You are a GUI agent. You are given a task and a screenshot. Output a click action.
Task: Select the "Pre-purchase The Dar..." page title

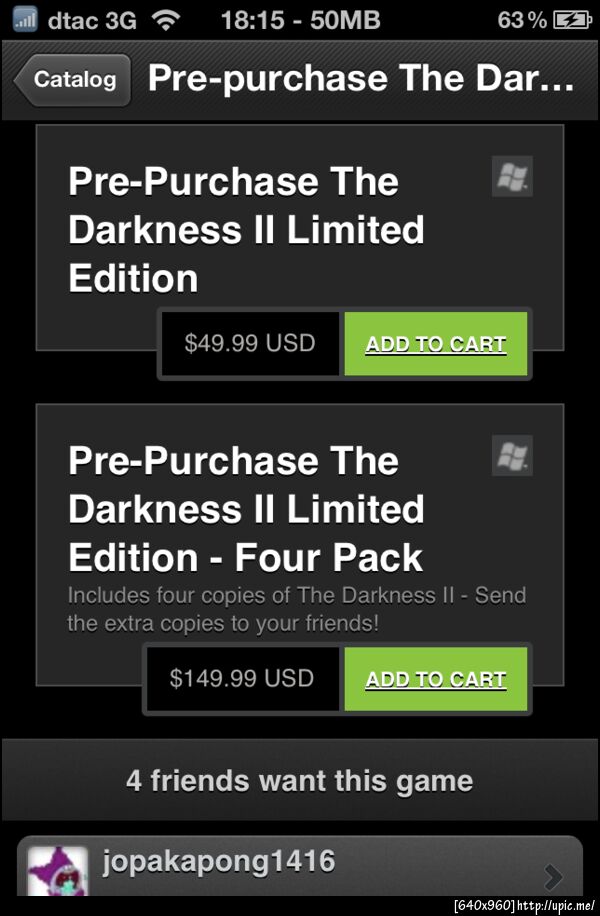coord(360,80)
